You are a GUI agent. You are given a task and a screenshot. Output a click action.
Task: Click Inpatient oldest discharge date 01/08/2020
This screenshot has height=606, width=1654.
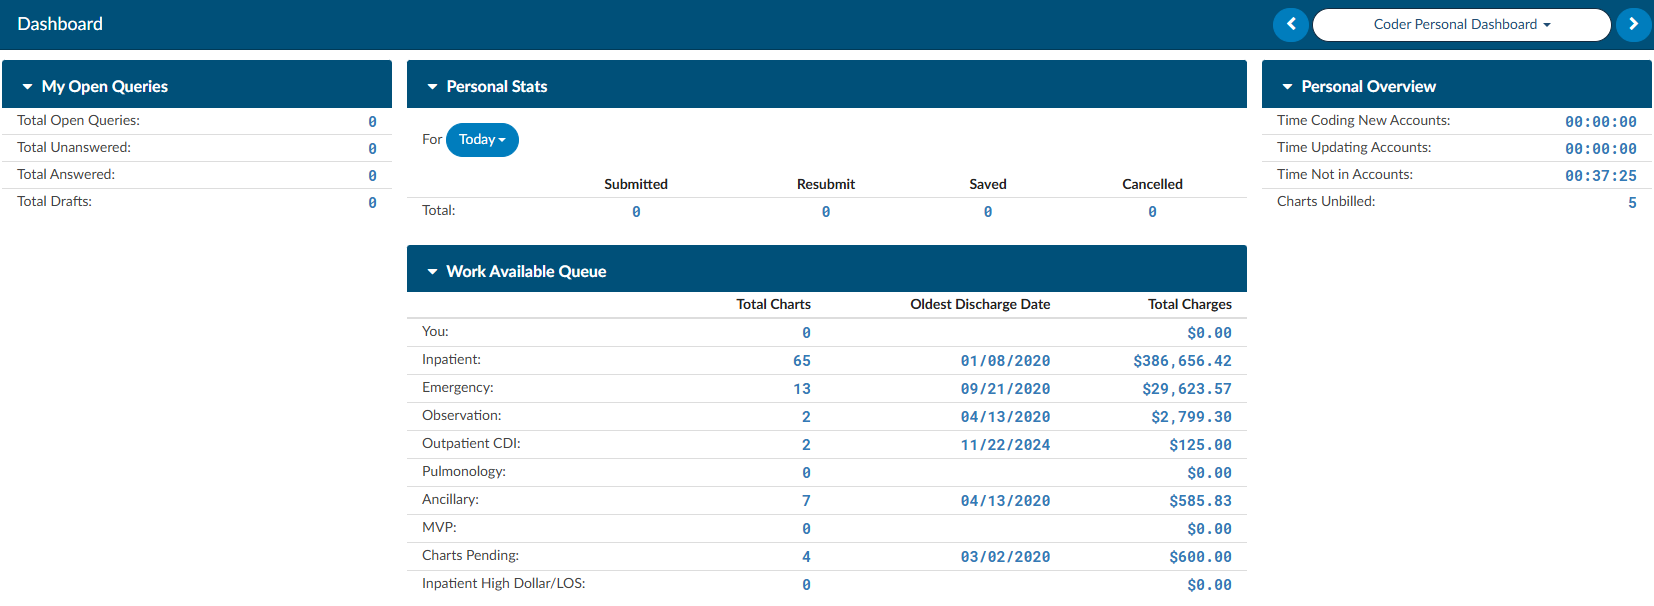tap(1005, 360)
